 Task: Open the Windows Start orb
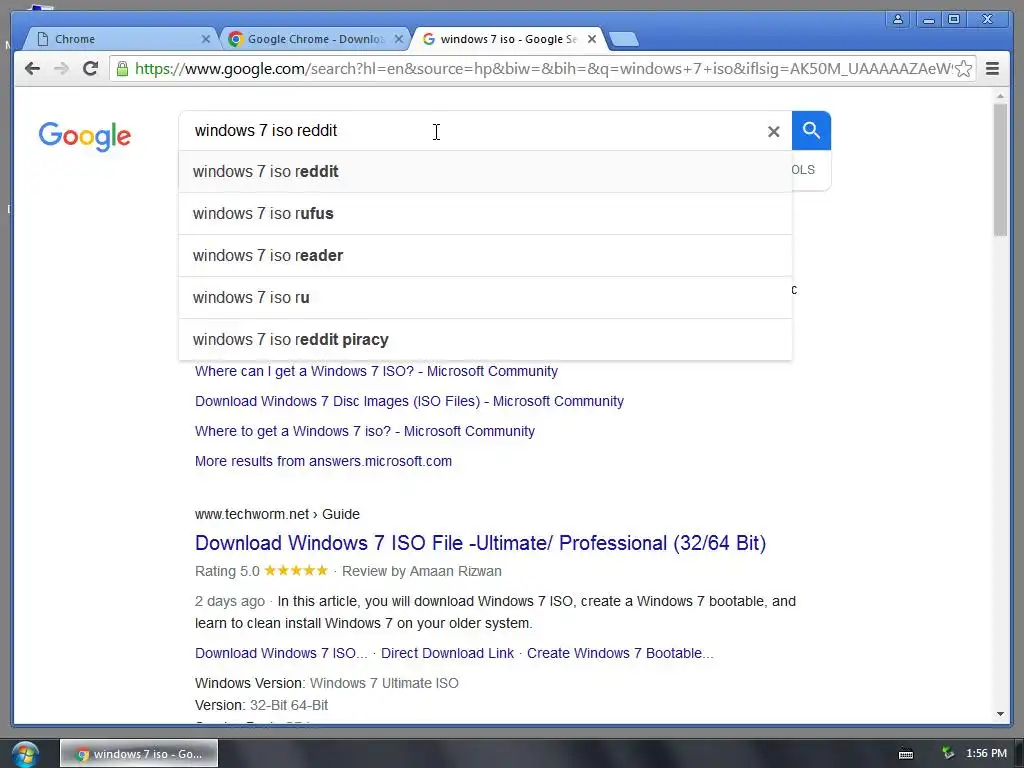(25, 754)
